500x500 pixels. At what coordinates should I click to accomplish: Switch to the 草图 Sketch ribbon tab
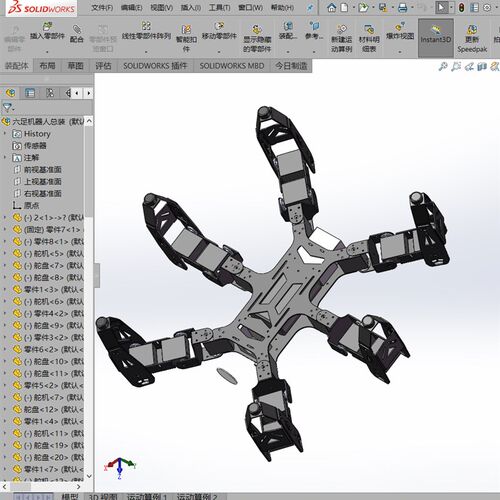tap(76, 66)
